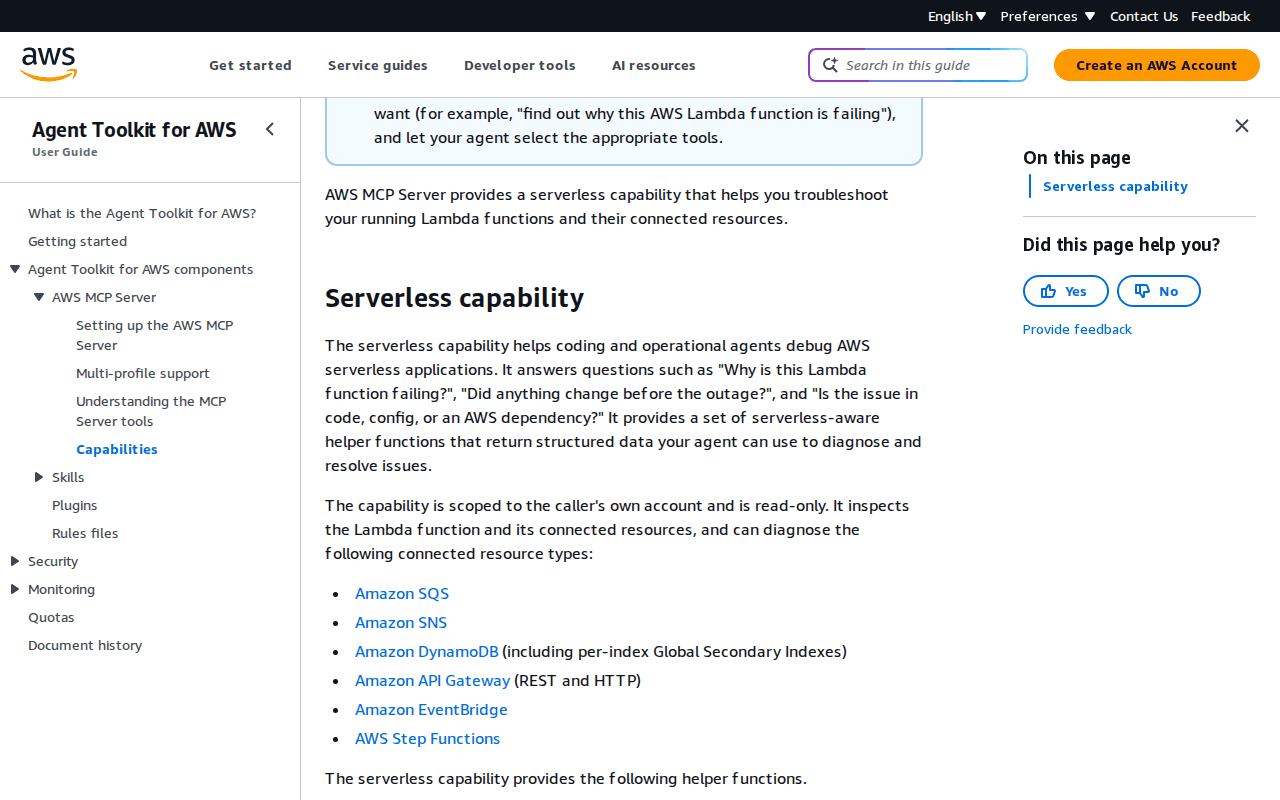Click the AWS logo
This screenshot has height=800, width=1280.
48,64
